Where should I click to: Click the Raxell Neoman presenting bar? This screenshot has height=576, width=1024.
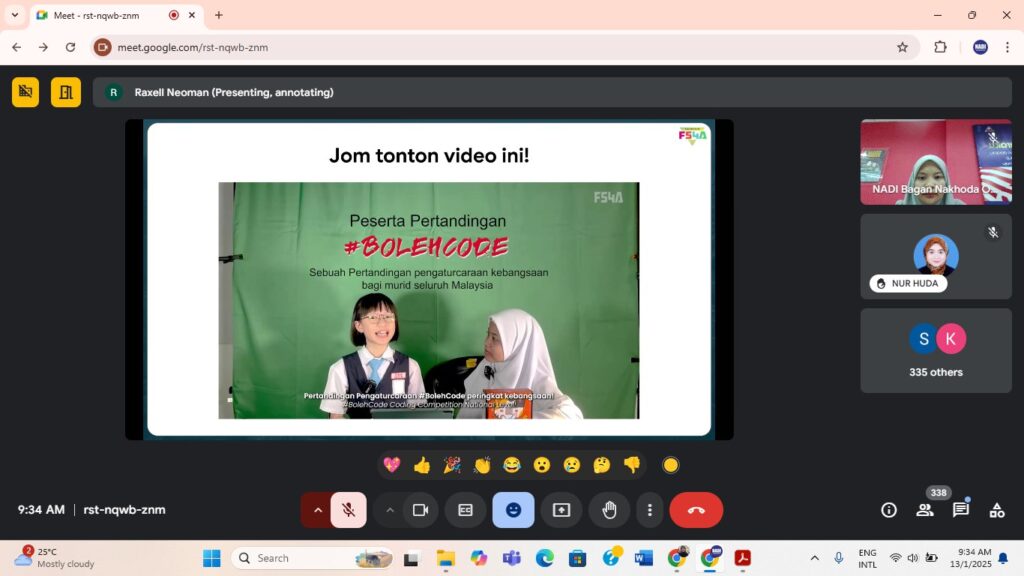[x=552, y=92]
